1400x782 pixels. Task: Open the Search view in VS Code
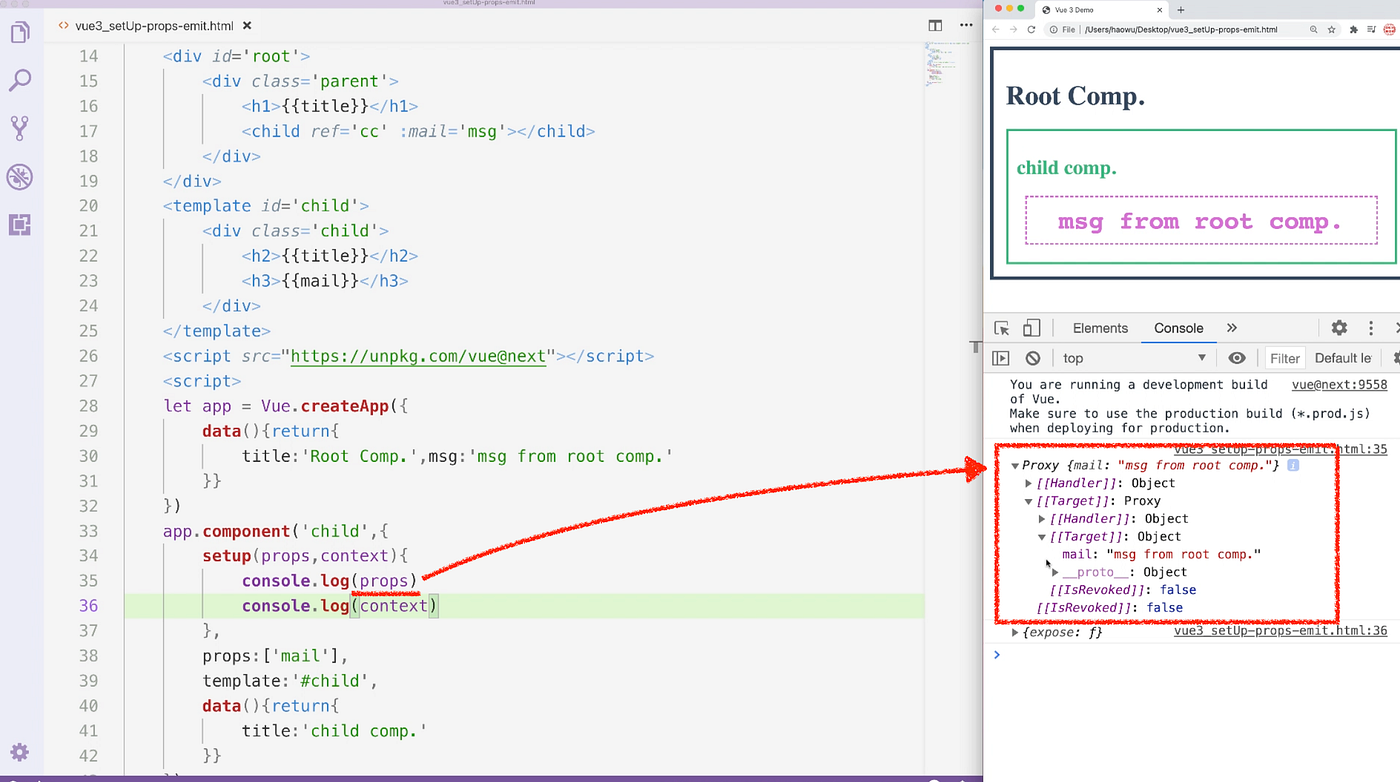pyautogui.click(x=22, y=80)
